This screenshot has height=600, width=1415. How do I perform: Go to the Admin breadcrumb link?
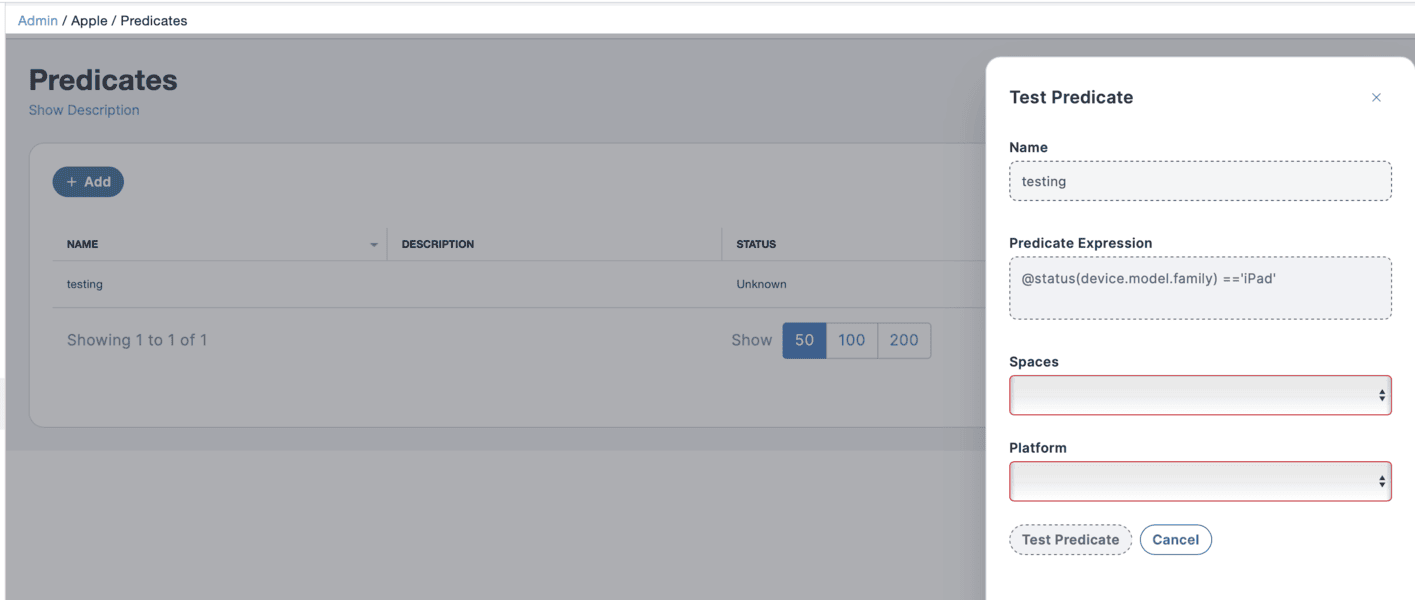[38, 20]
